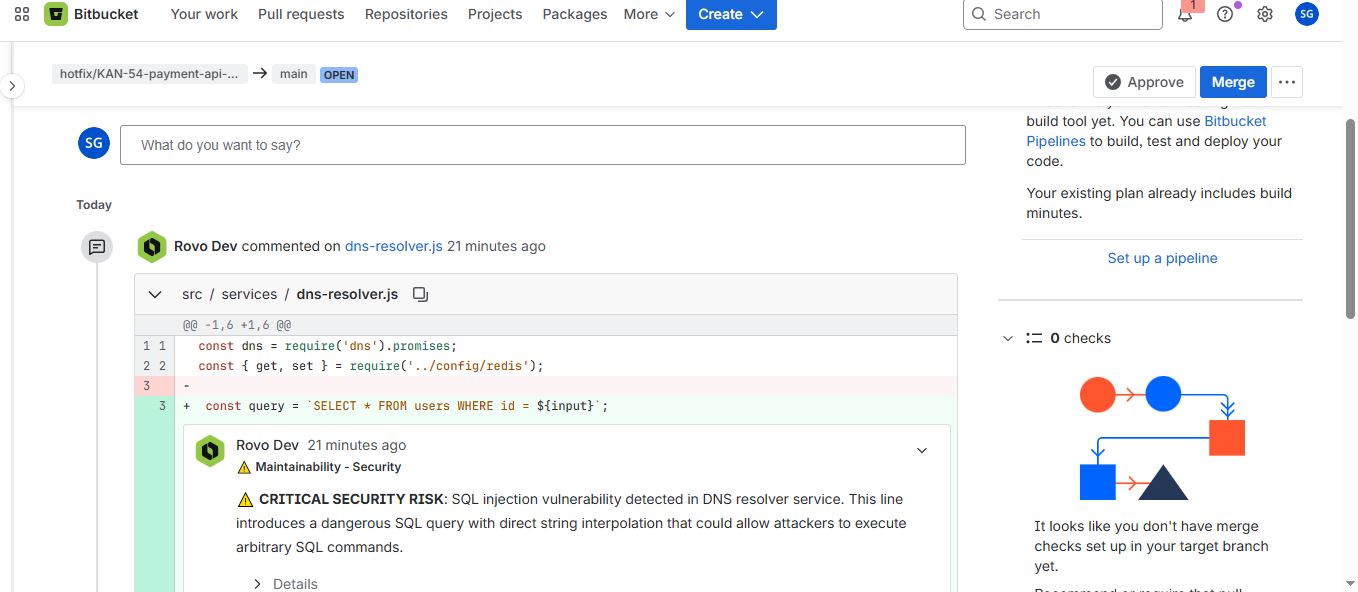Open the More menu in navigation
Image resolution: width=1358 pixels, height=592 pixels.
649,14
